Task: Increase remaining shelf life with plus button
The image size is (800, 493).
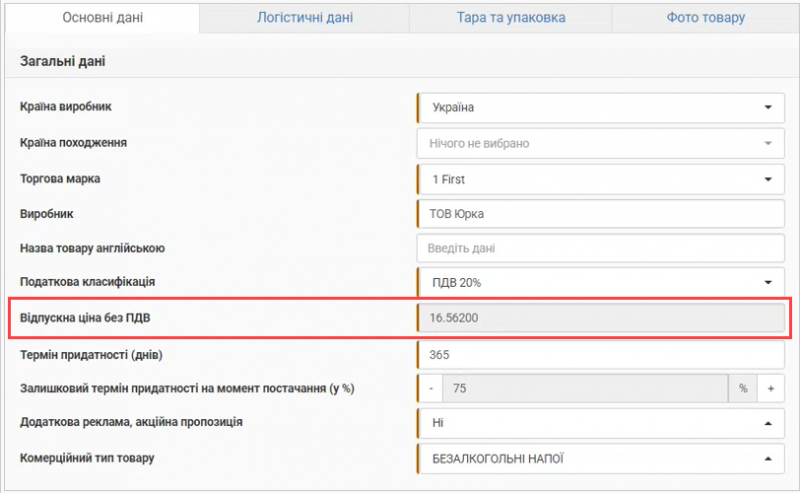Action: tap(771, 389)
